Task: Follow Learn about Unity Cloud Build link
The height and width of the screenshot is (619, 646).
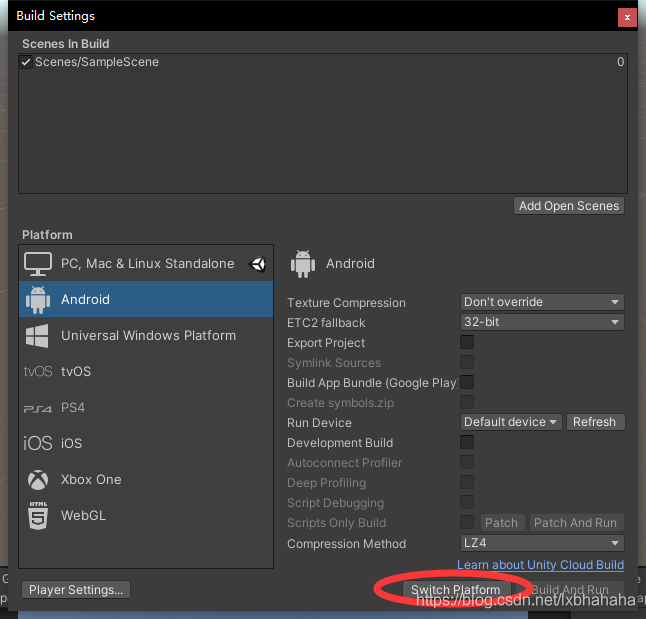Action: [x=540, y=565]
